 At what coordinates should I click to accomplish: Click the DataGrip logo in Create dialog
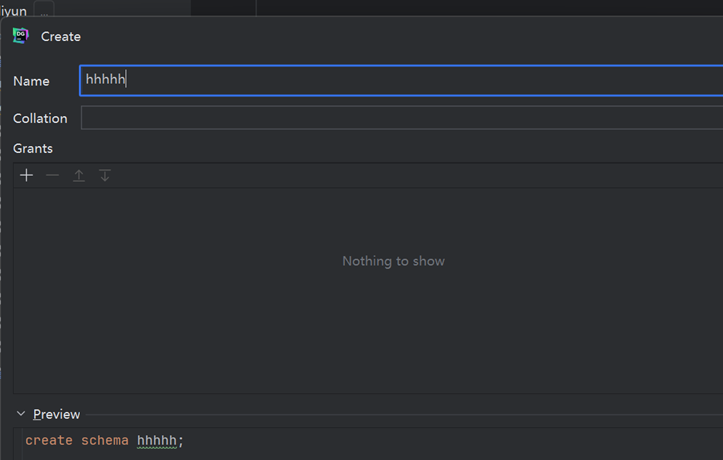(20, 35)
